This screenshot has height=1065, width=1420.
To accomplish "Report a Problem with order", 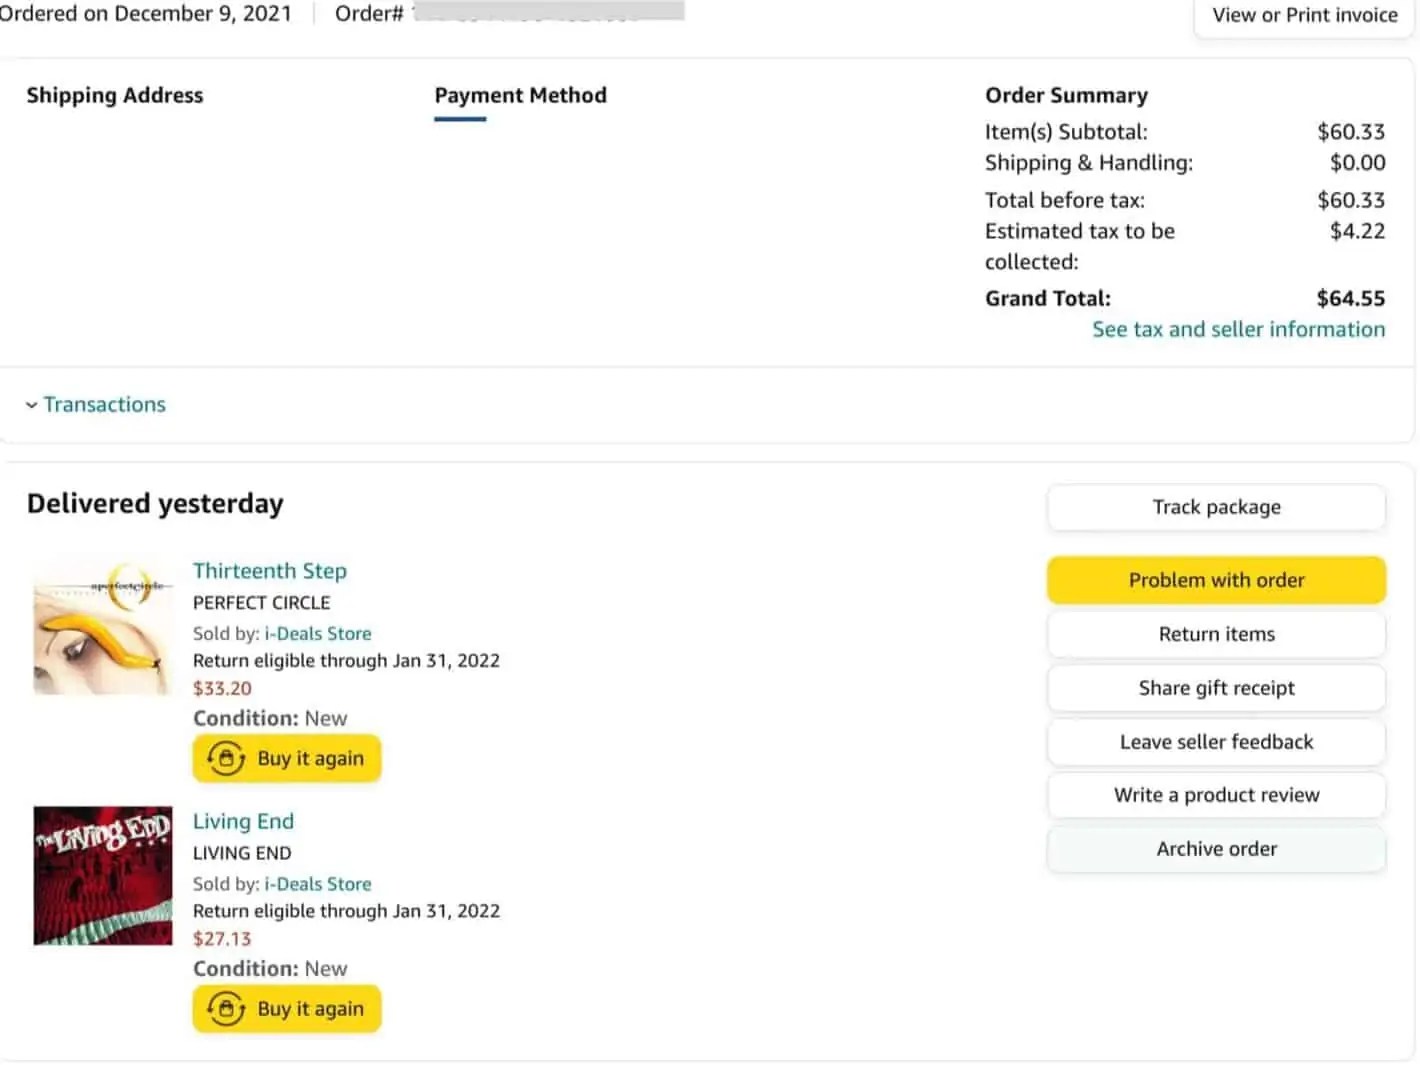I will click(x=1216, y=580).
